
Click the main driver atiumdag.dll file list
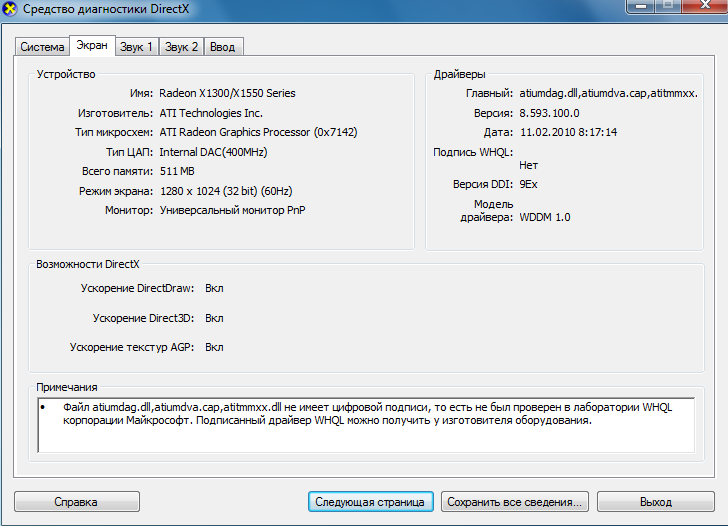608,93
